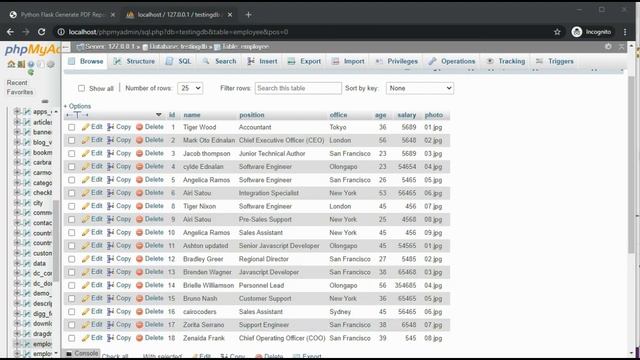The image size is (640, 360).
Task: Click collapse sidebar icon next to server breadcrumb
Action: pyautogui.click(x=66, y=47)
